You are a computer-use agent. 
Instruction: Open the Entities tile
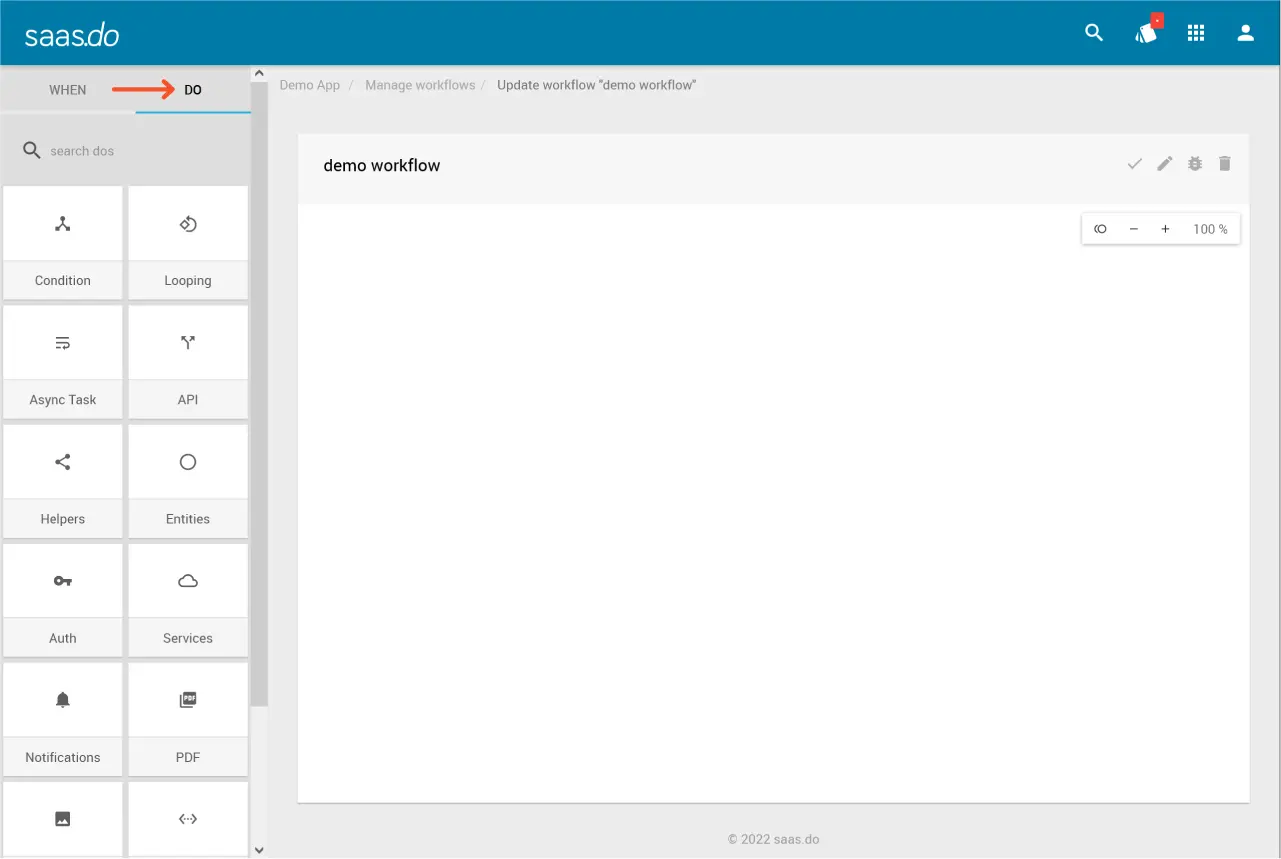coord(188,480)
